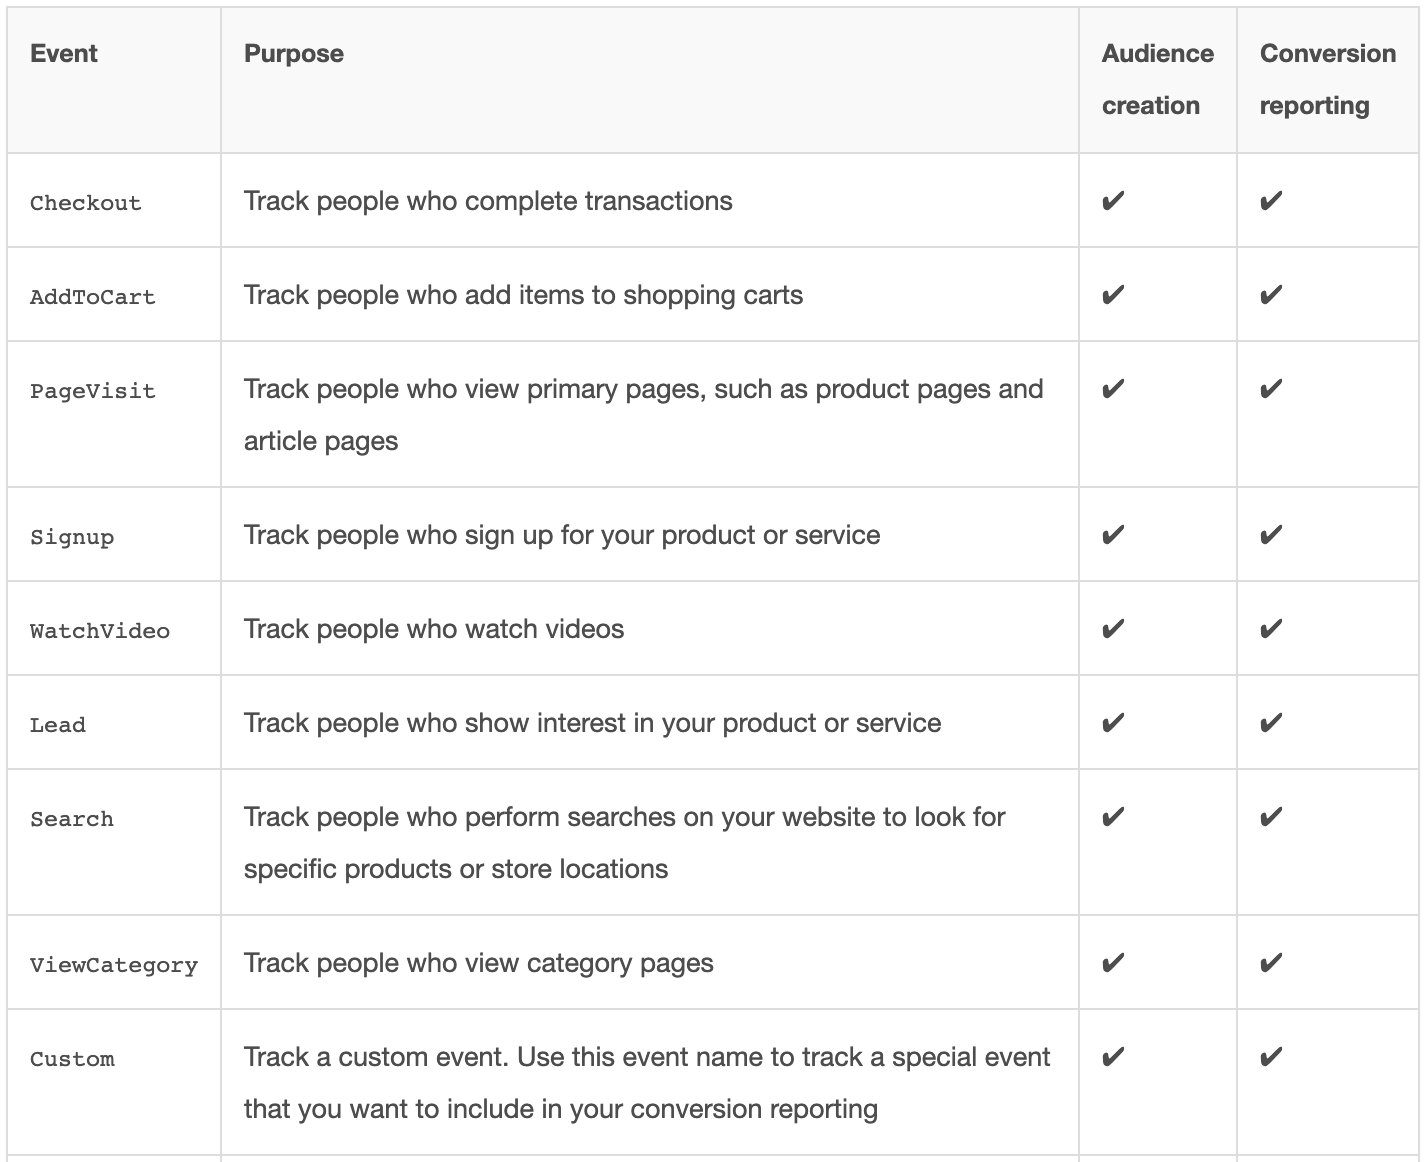This screenshot has height=1162, width=1426.
Task: Click the Checkout event code name
Action: [86, 203]
